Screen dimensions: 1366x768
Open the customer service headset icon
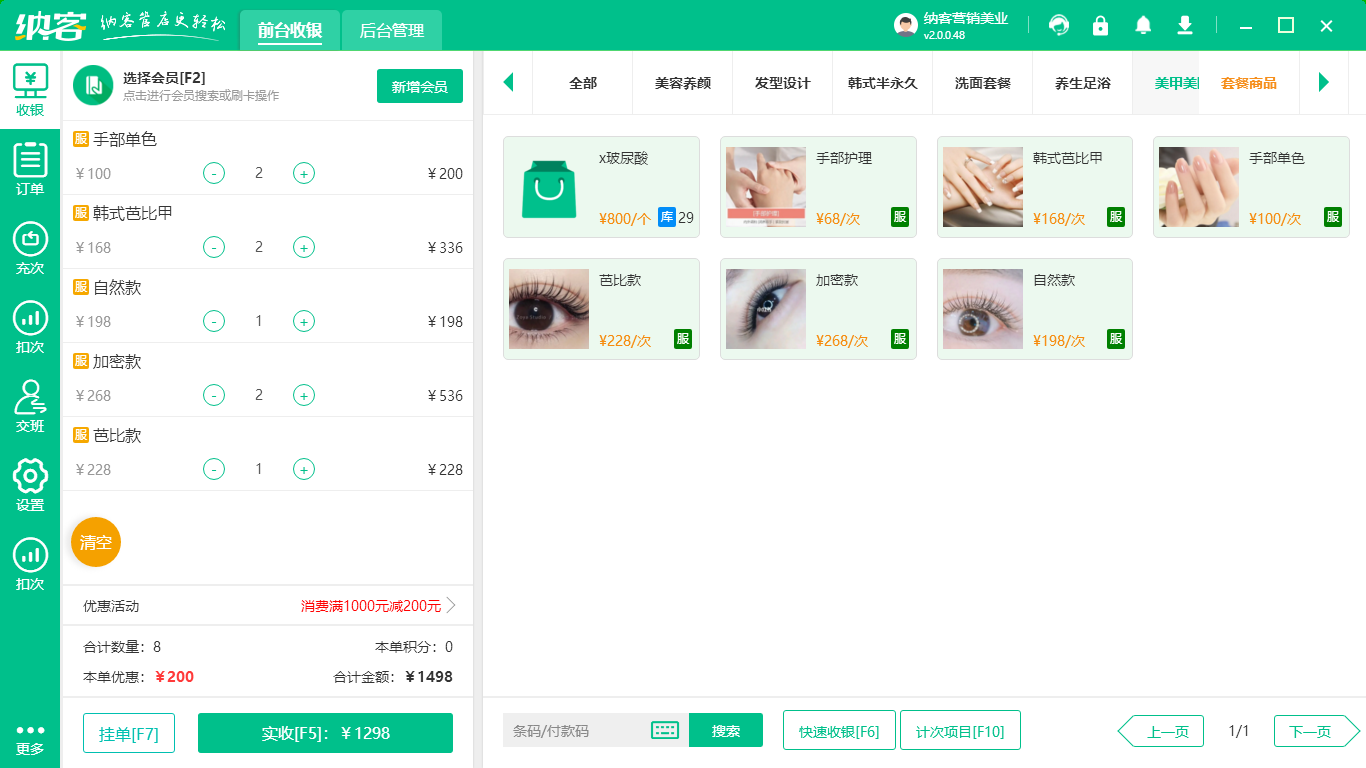[x=1059, y=25]
